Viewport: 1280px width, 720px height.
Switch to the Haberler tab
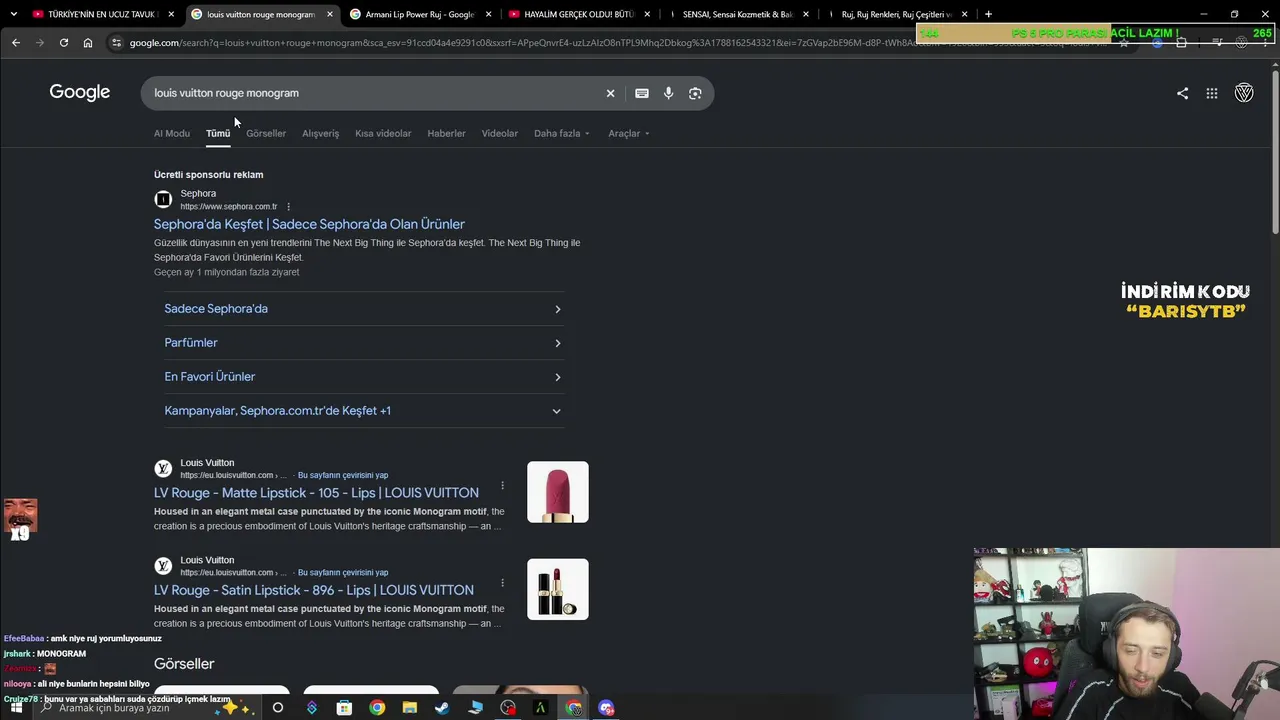click(x=446, y=133)
